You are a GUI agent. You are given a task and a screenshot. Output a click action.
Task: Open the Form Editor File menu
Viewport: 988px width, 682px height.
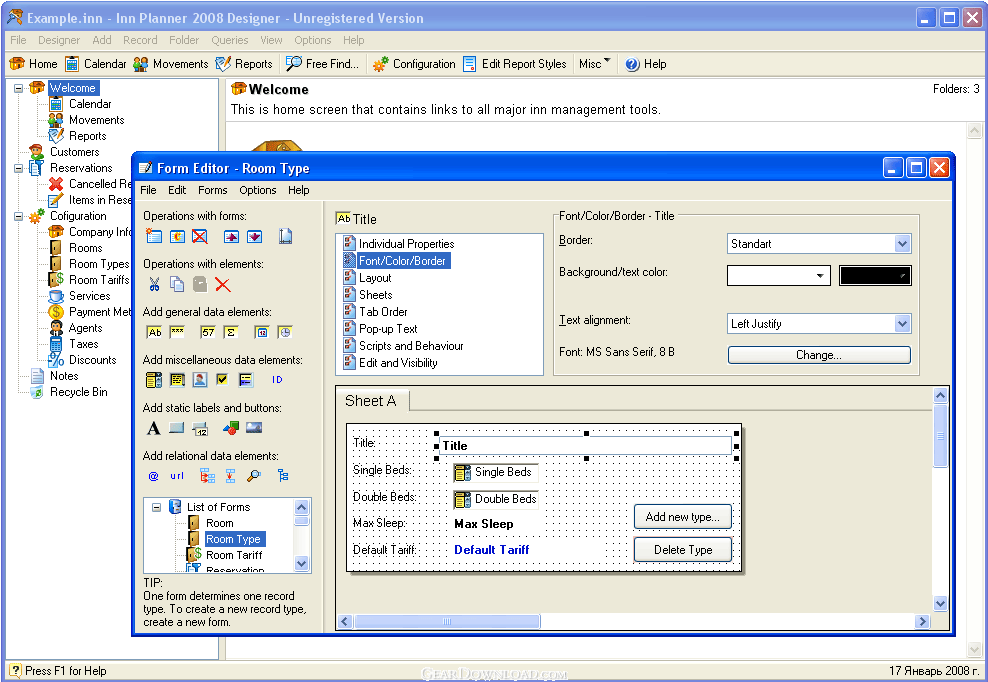[x=148, y=190]
